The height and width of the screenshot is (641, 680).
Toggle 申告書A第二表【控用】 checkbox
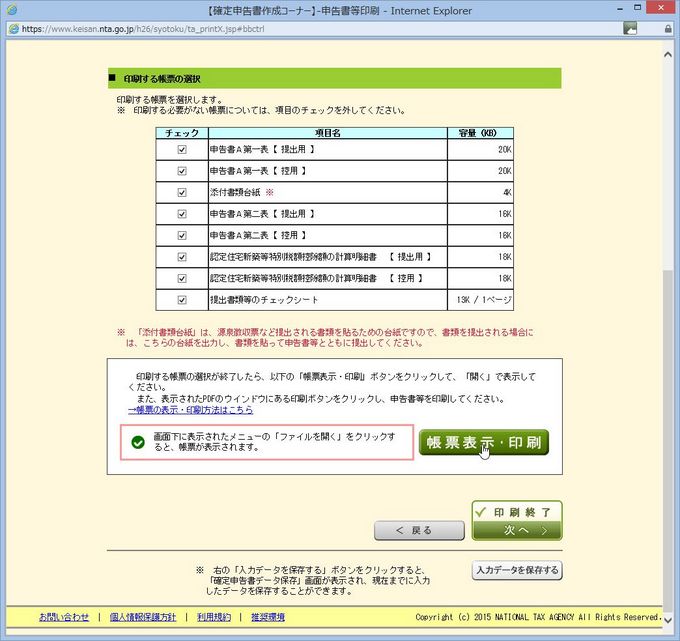pyautogui.click(x=182, y=235)
